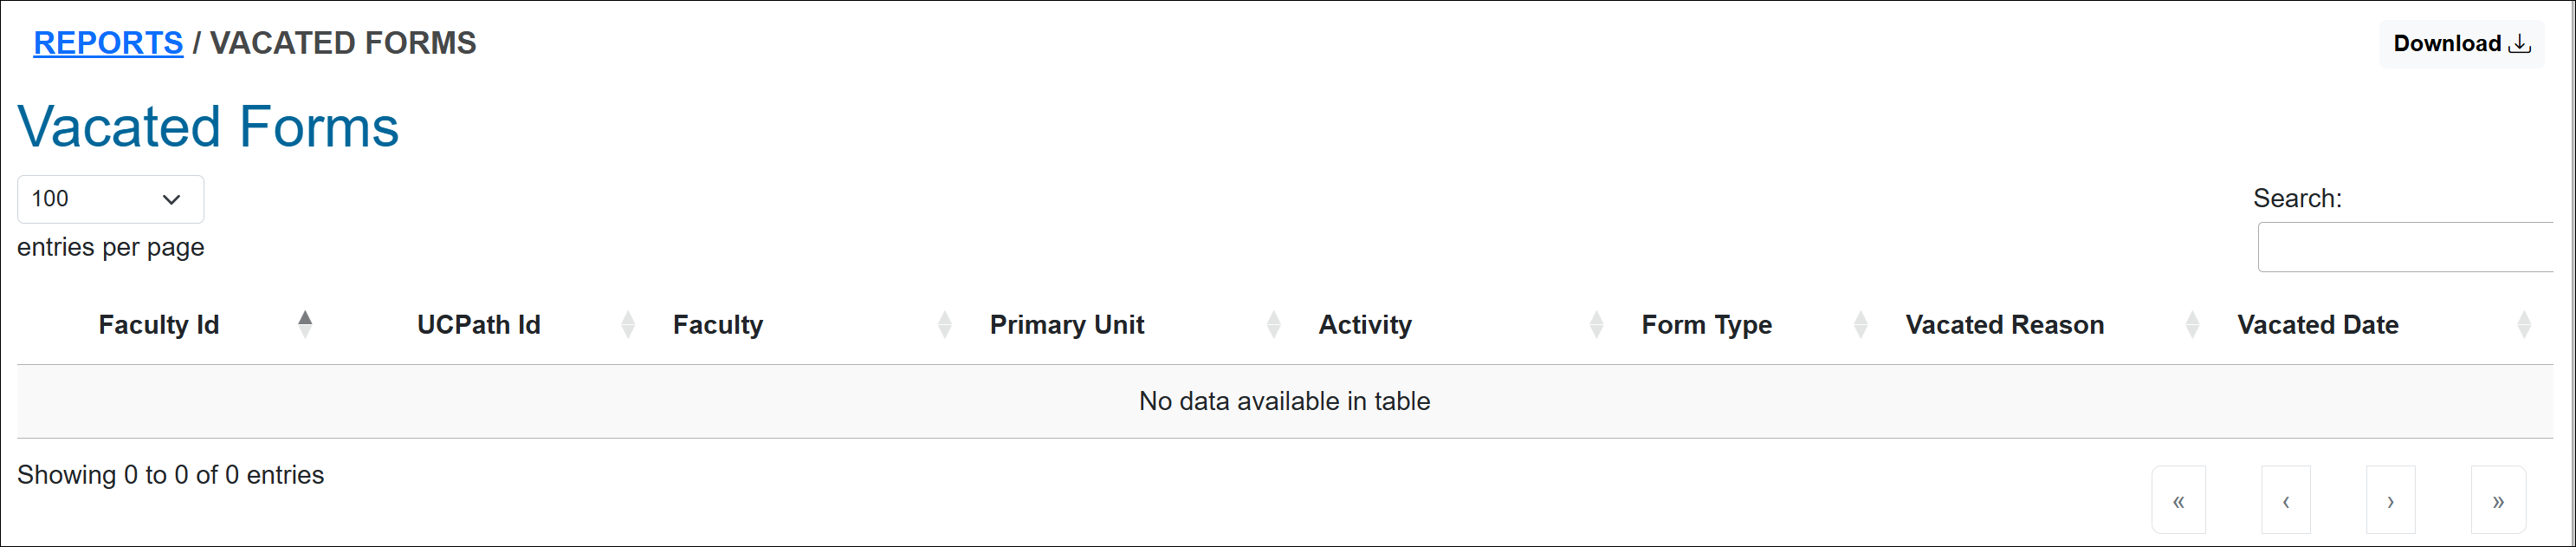This screenshot has width=2576, height=547.
Task: Click the Faculty column header sort indicator
Action: click(944, 323)
